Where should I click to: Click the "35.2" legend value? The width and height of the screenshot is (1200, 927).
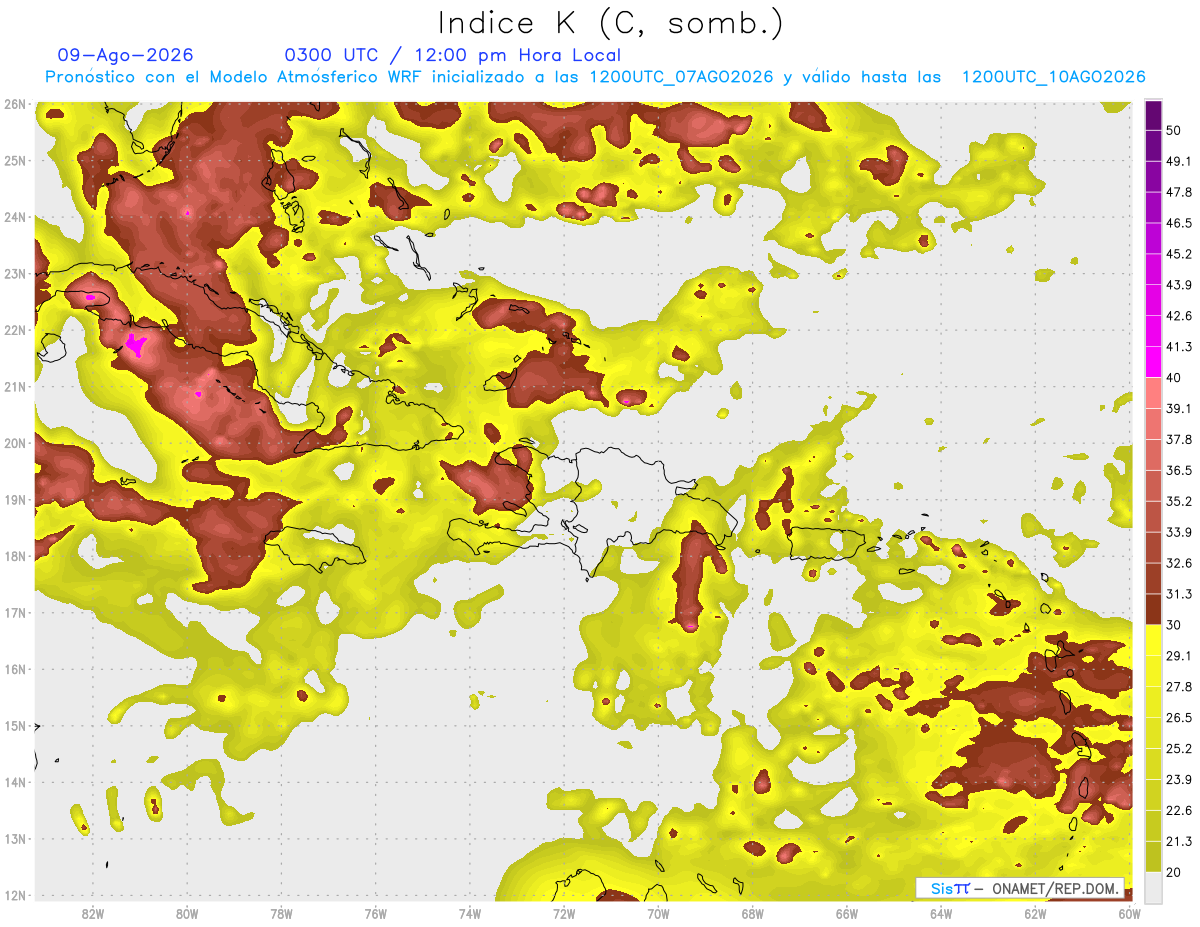[x=1178, y=501]
